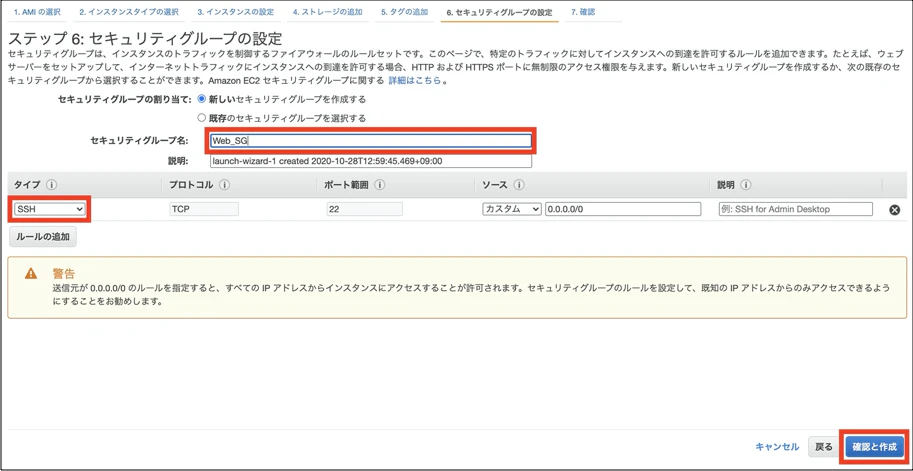This screenshot has height=471, width=913.
Task: Select 既存のセキュリティグループを選択する radio button
Action: point(202,118)
